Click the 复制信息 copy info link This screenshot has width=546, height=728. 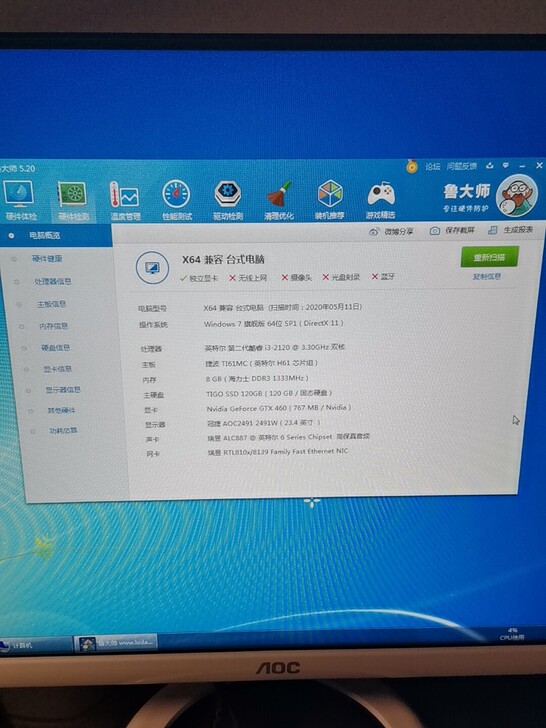point(487,277)
